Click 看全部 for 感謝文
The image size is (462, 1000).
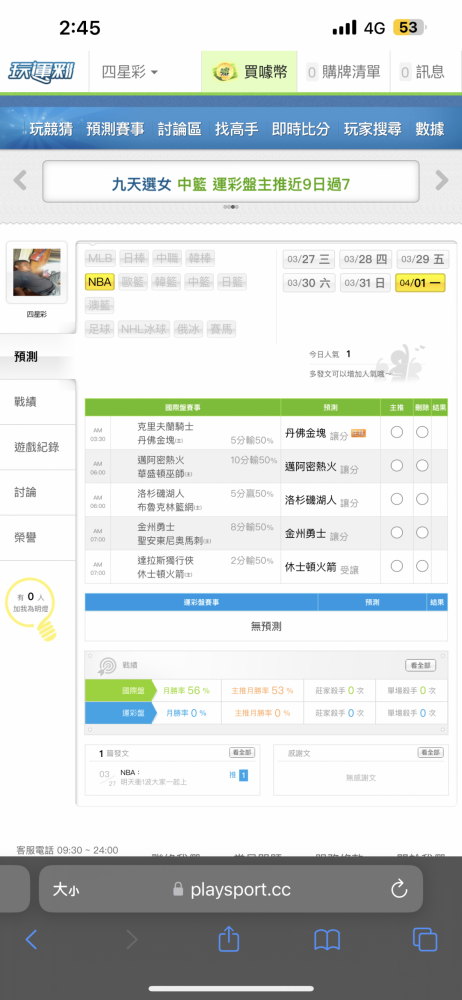click(431, 753)
